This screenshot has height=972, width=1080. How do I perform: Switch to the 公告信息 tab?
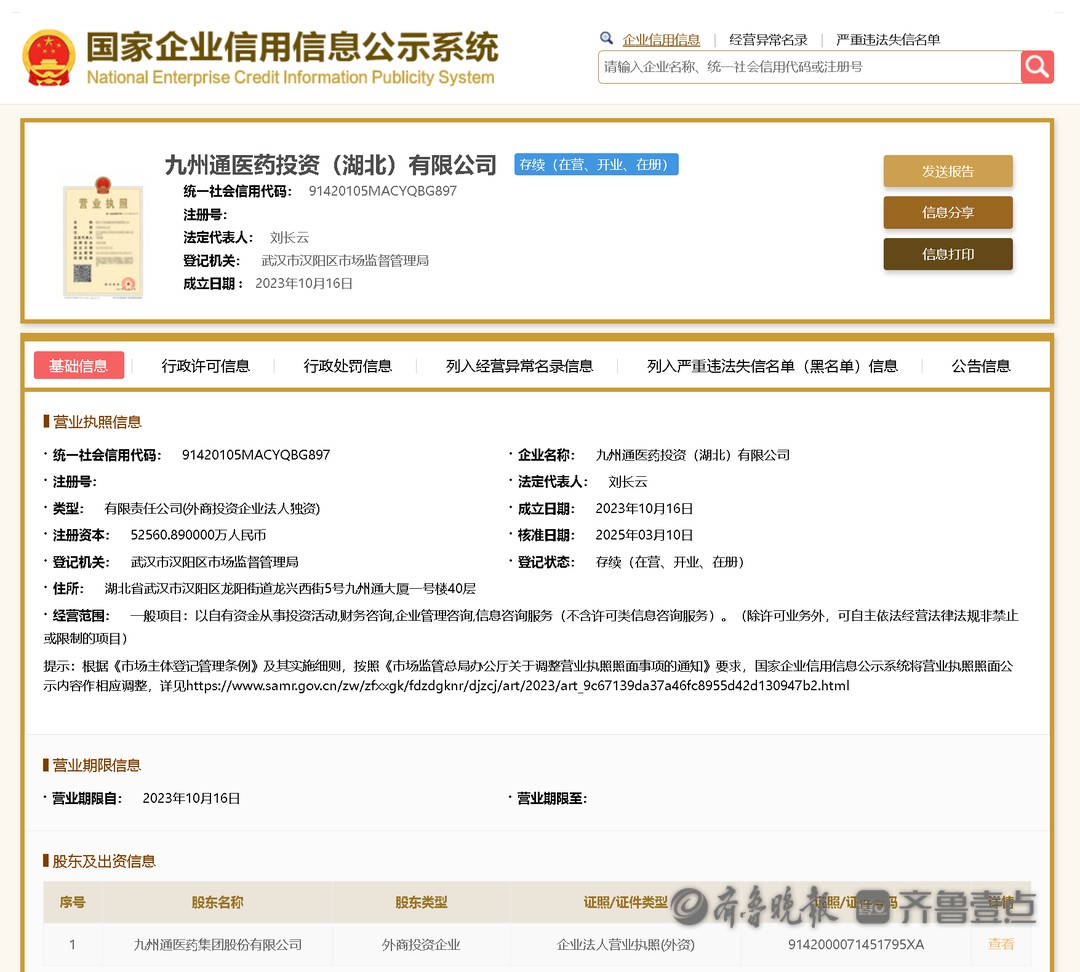click(x=981, y=366)
